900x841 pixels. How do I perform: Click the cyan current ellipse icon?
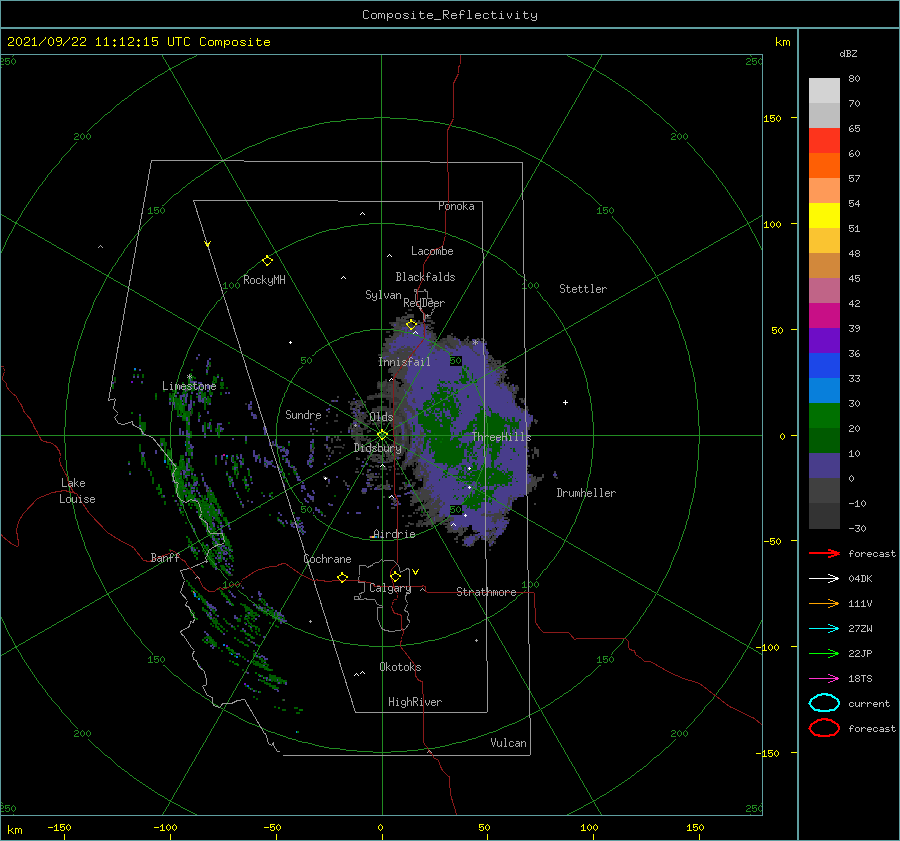[x=824, y=703]
